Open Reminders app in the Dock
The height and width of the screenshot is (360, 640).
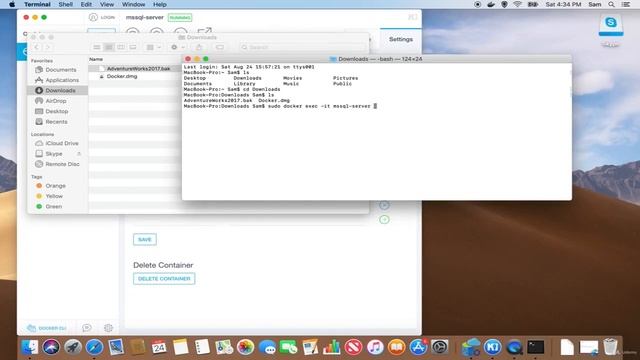click(202, 347)
